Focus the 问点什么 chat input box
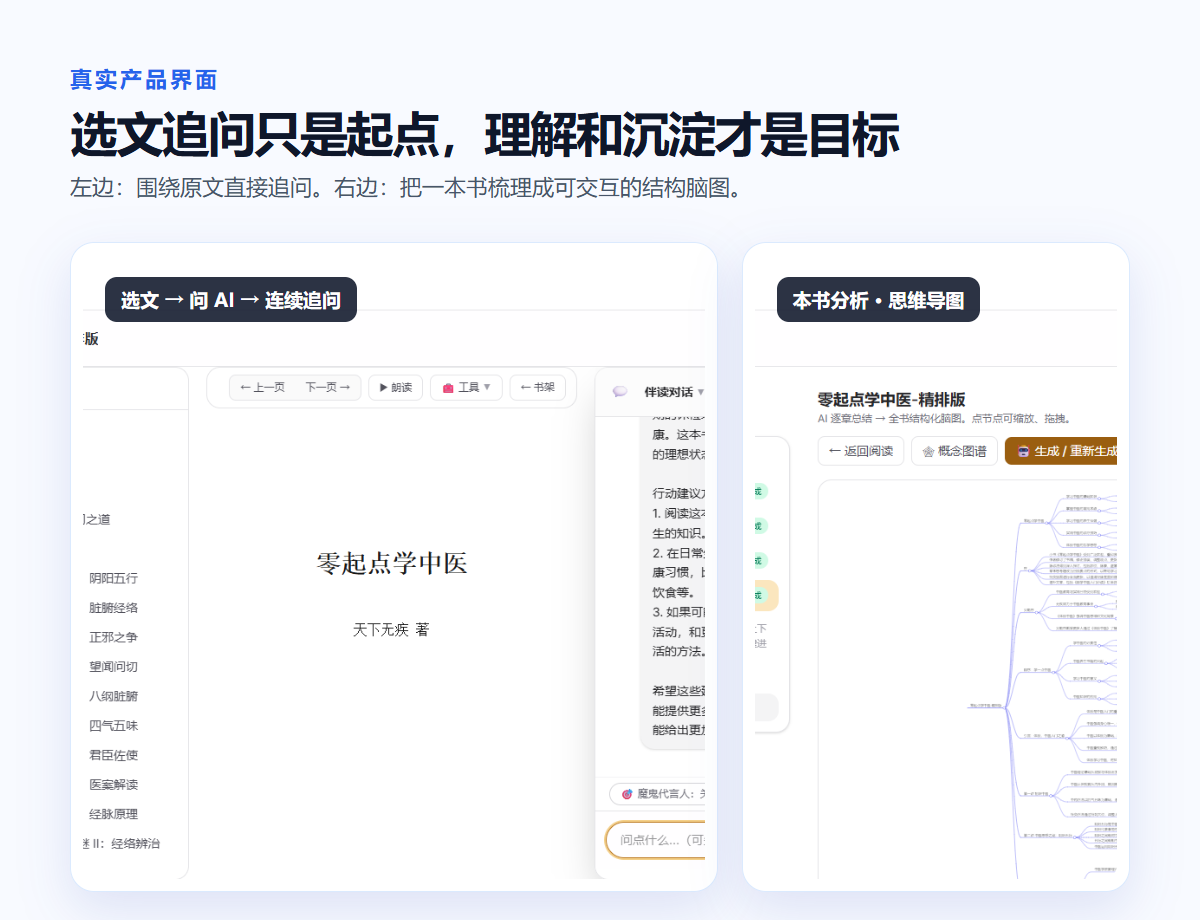This screenshot has height=920, width=1200. [x=656, y=840]
